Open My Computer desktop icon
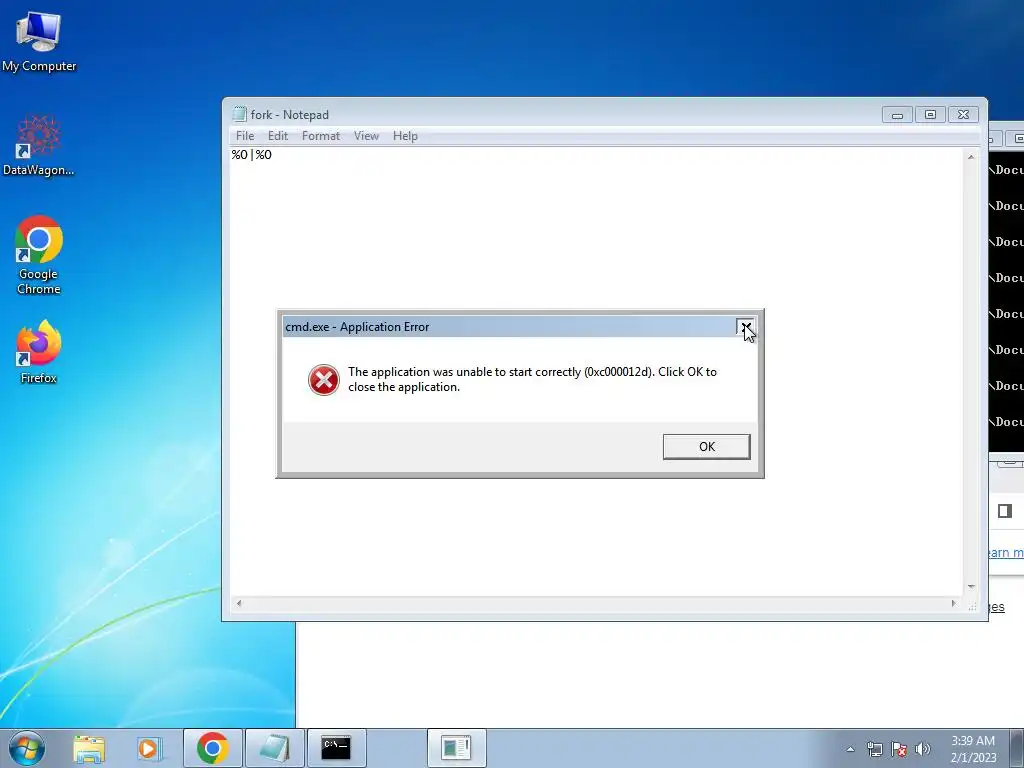Screen dimensions: 1024x768 pyautogui.click(x=39, y=42)
